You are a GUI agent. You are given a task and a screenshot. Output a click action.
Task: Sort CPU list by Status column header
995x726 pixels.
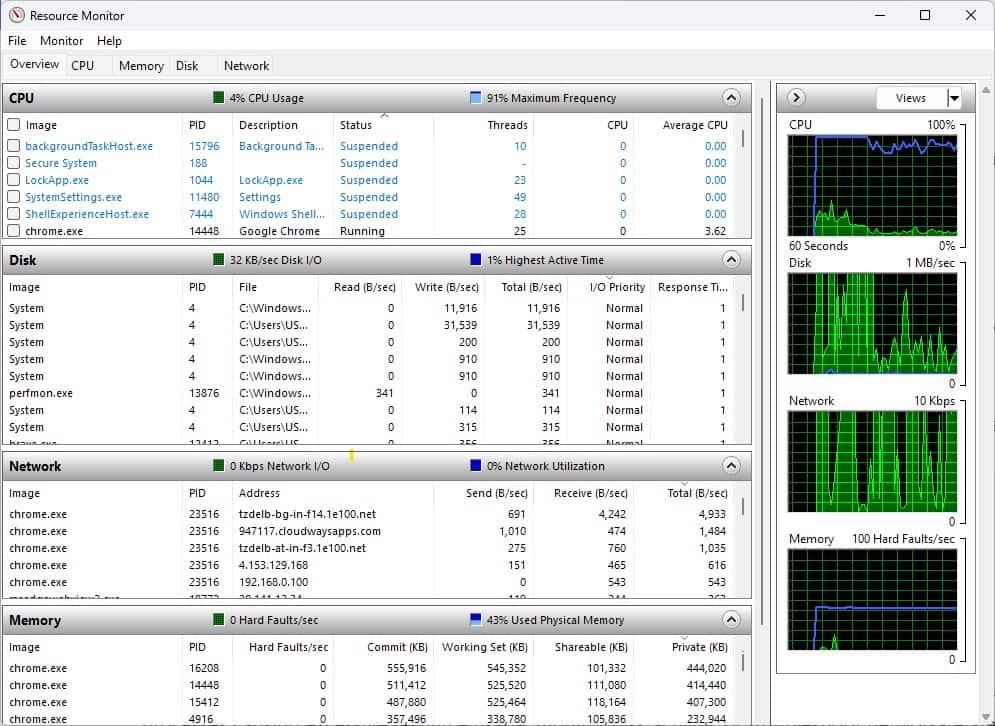383,125
